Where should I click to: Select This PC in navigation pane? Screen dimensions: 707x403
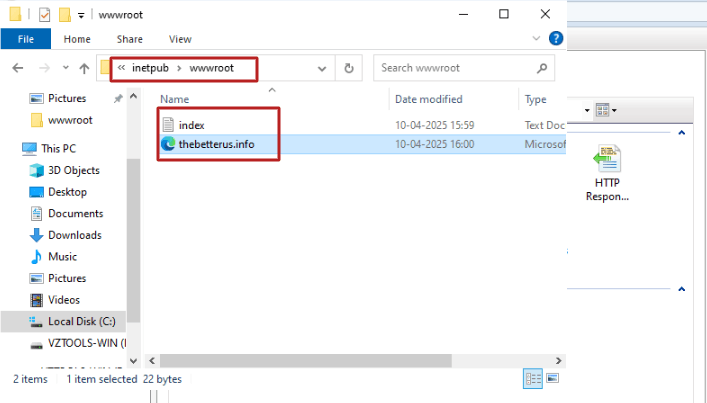click(x=59, y=148)
